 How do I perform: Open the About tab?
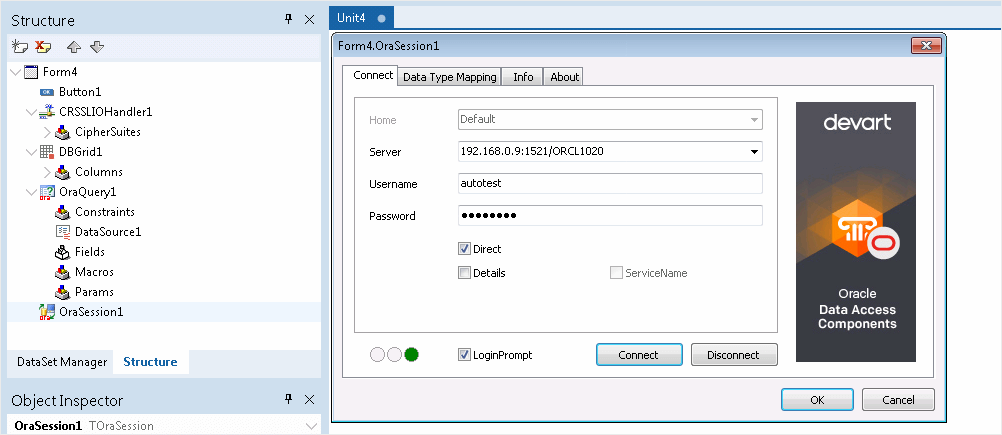[x=564, y=77]
